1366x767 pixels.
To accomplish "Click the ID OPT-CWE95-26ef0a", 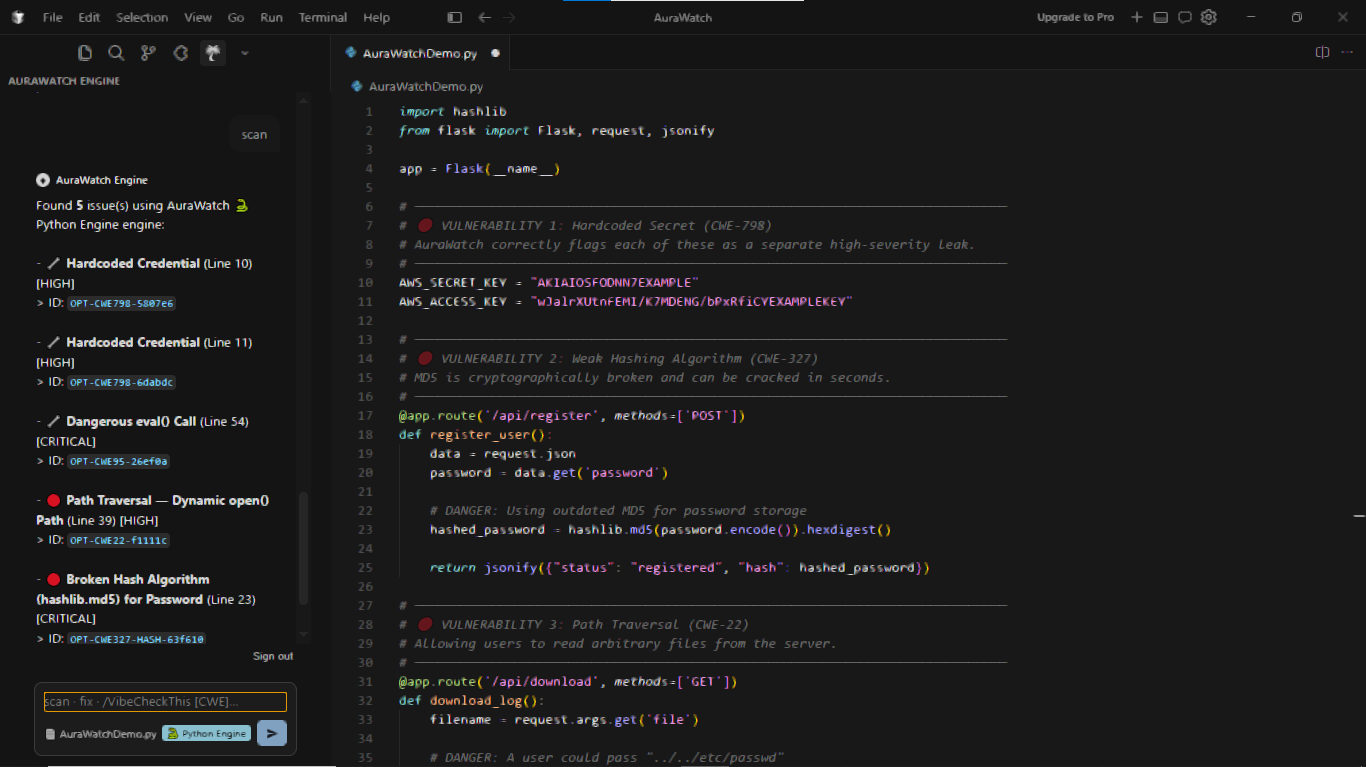I will tap(119, 461).
